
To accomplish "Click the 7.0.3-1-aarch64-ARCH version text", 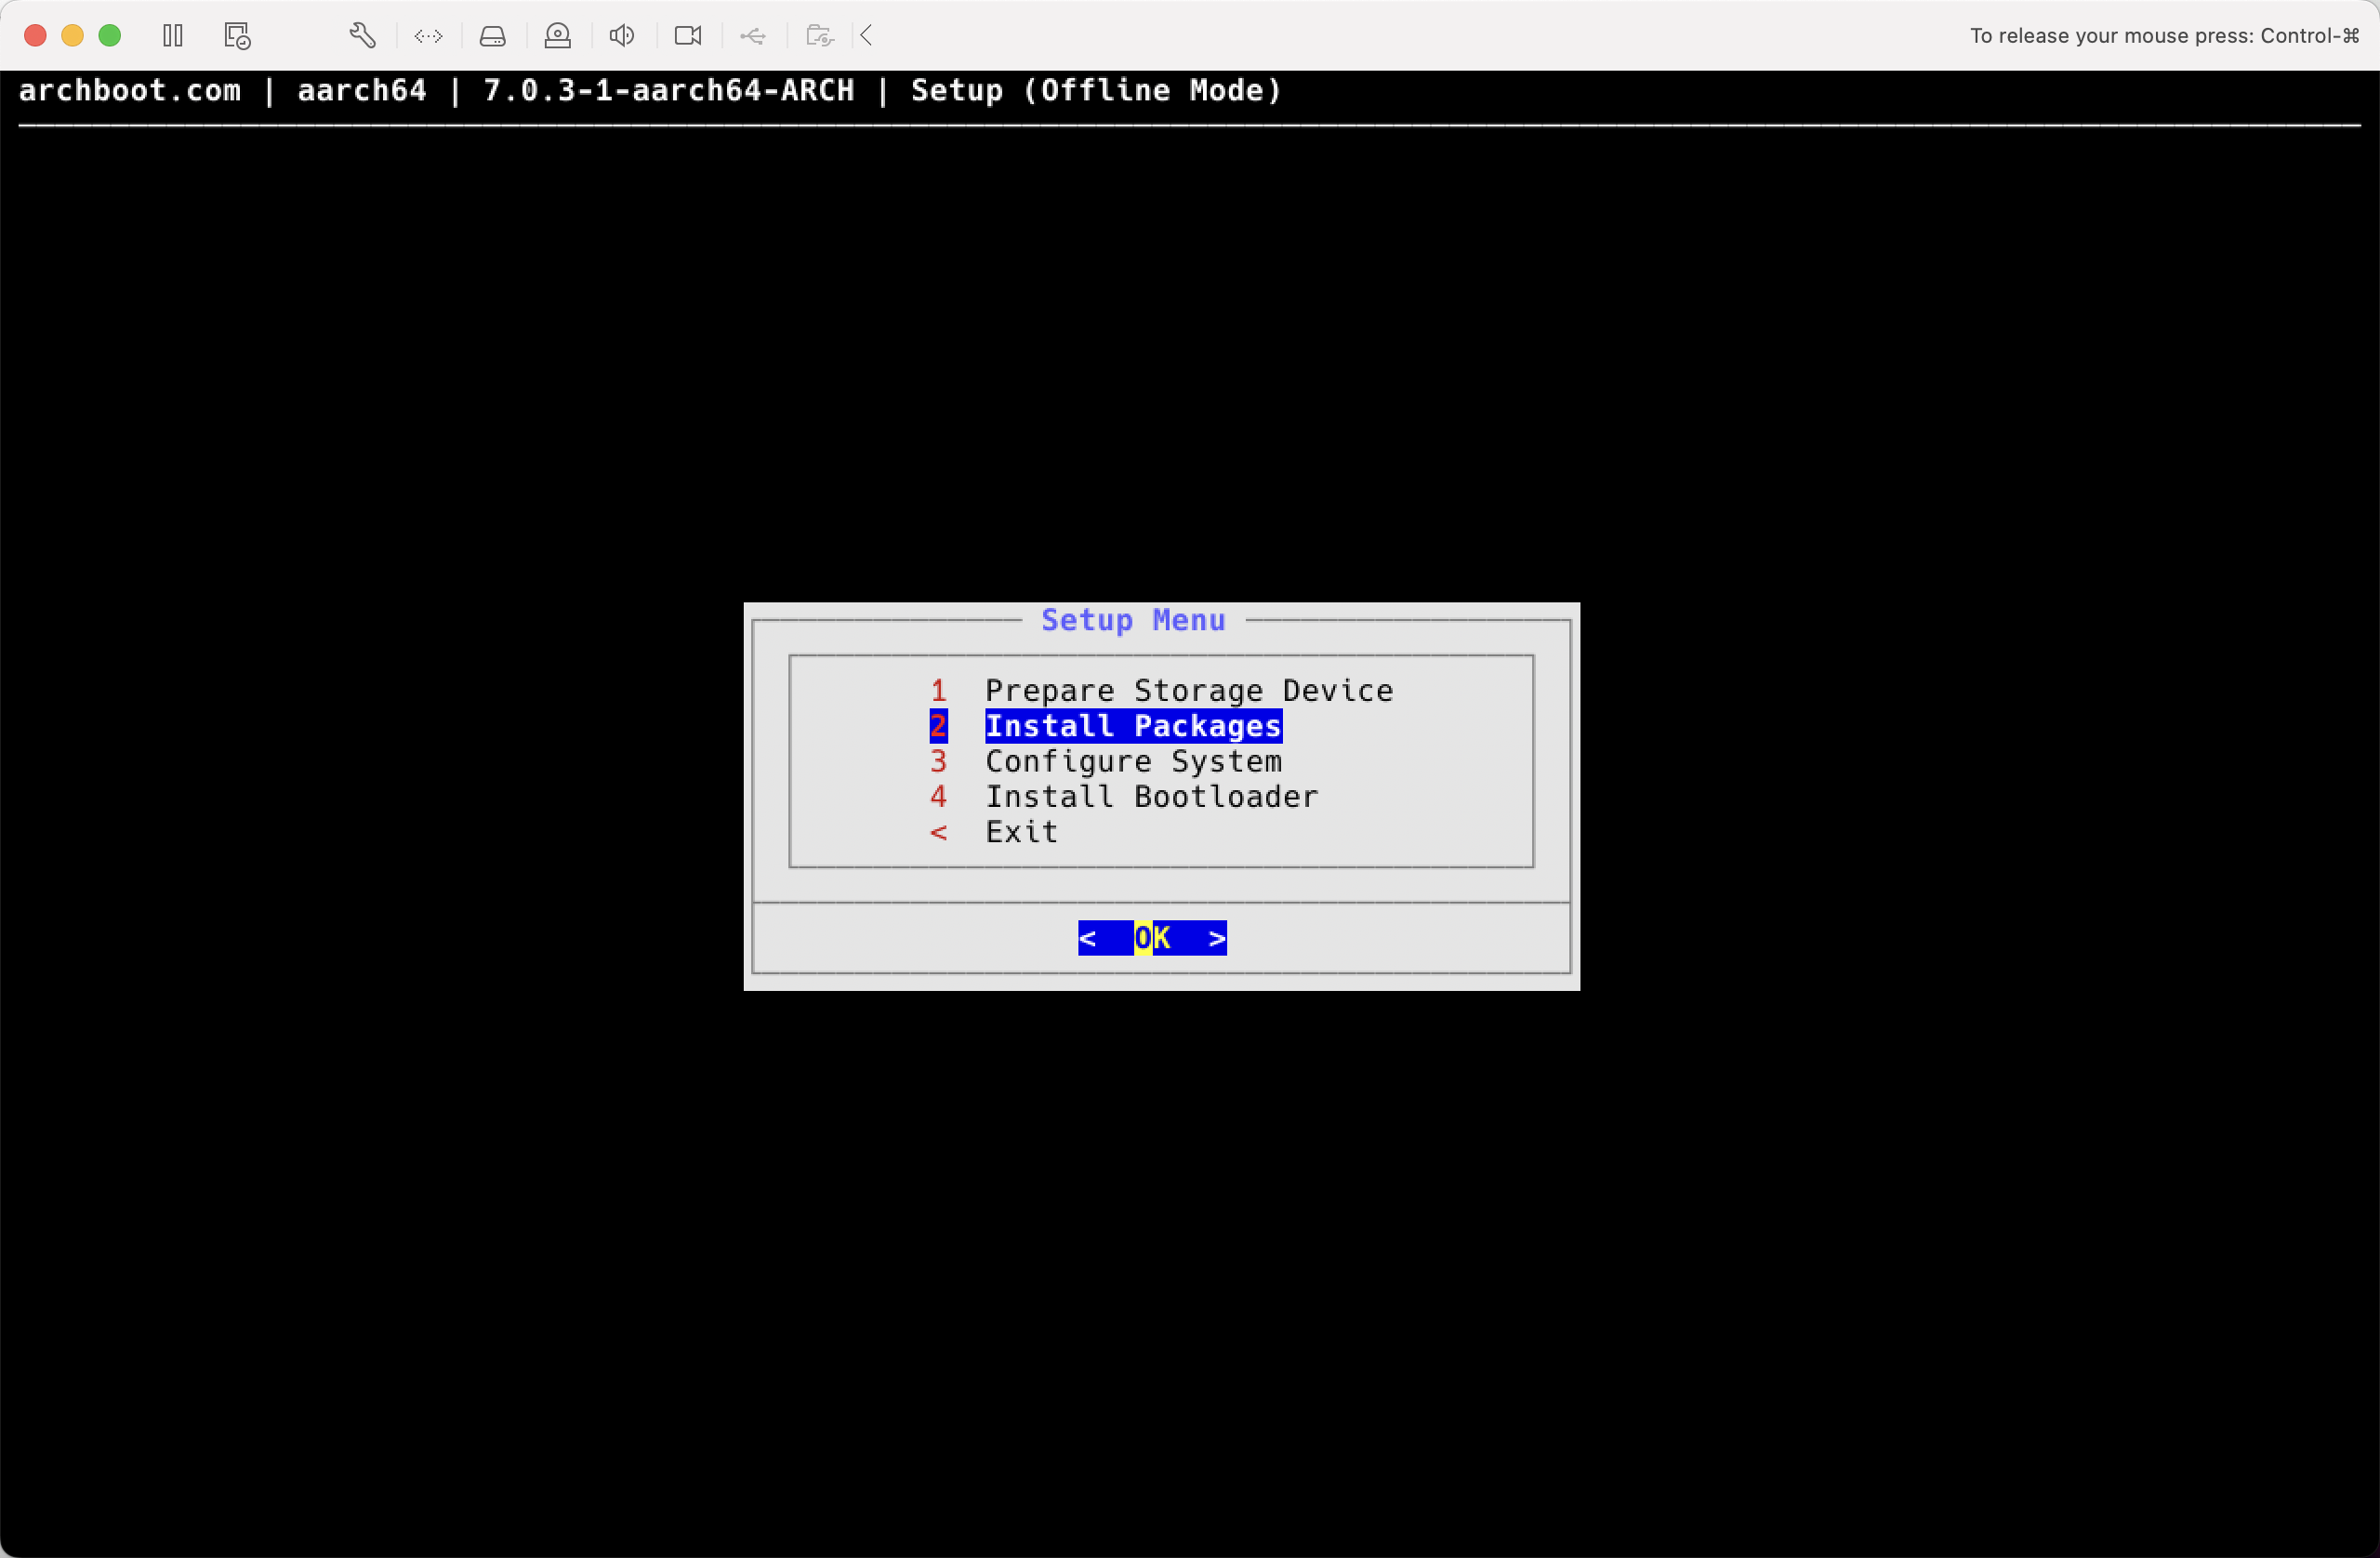I will pyautogui.click(x=669, y=90).
